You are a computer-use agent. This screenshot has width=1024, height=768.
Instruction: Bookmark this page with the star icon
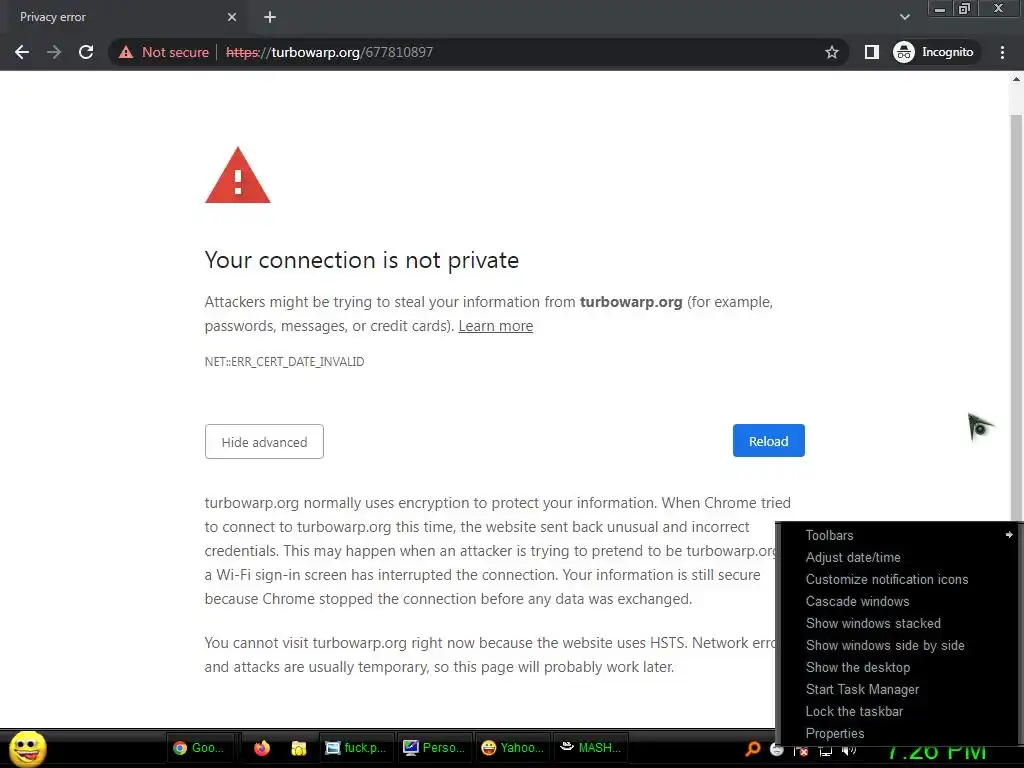click(831, 52)
